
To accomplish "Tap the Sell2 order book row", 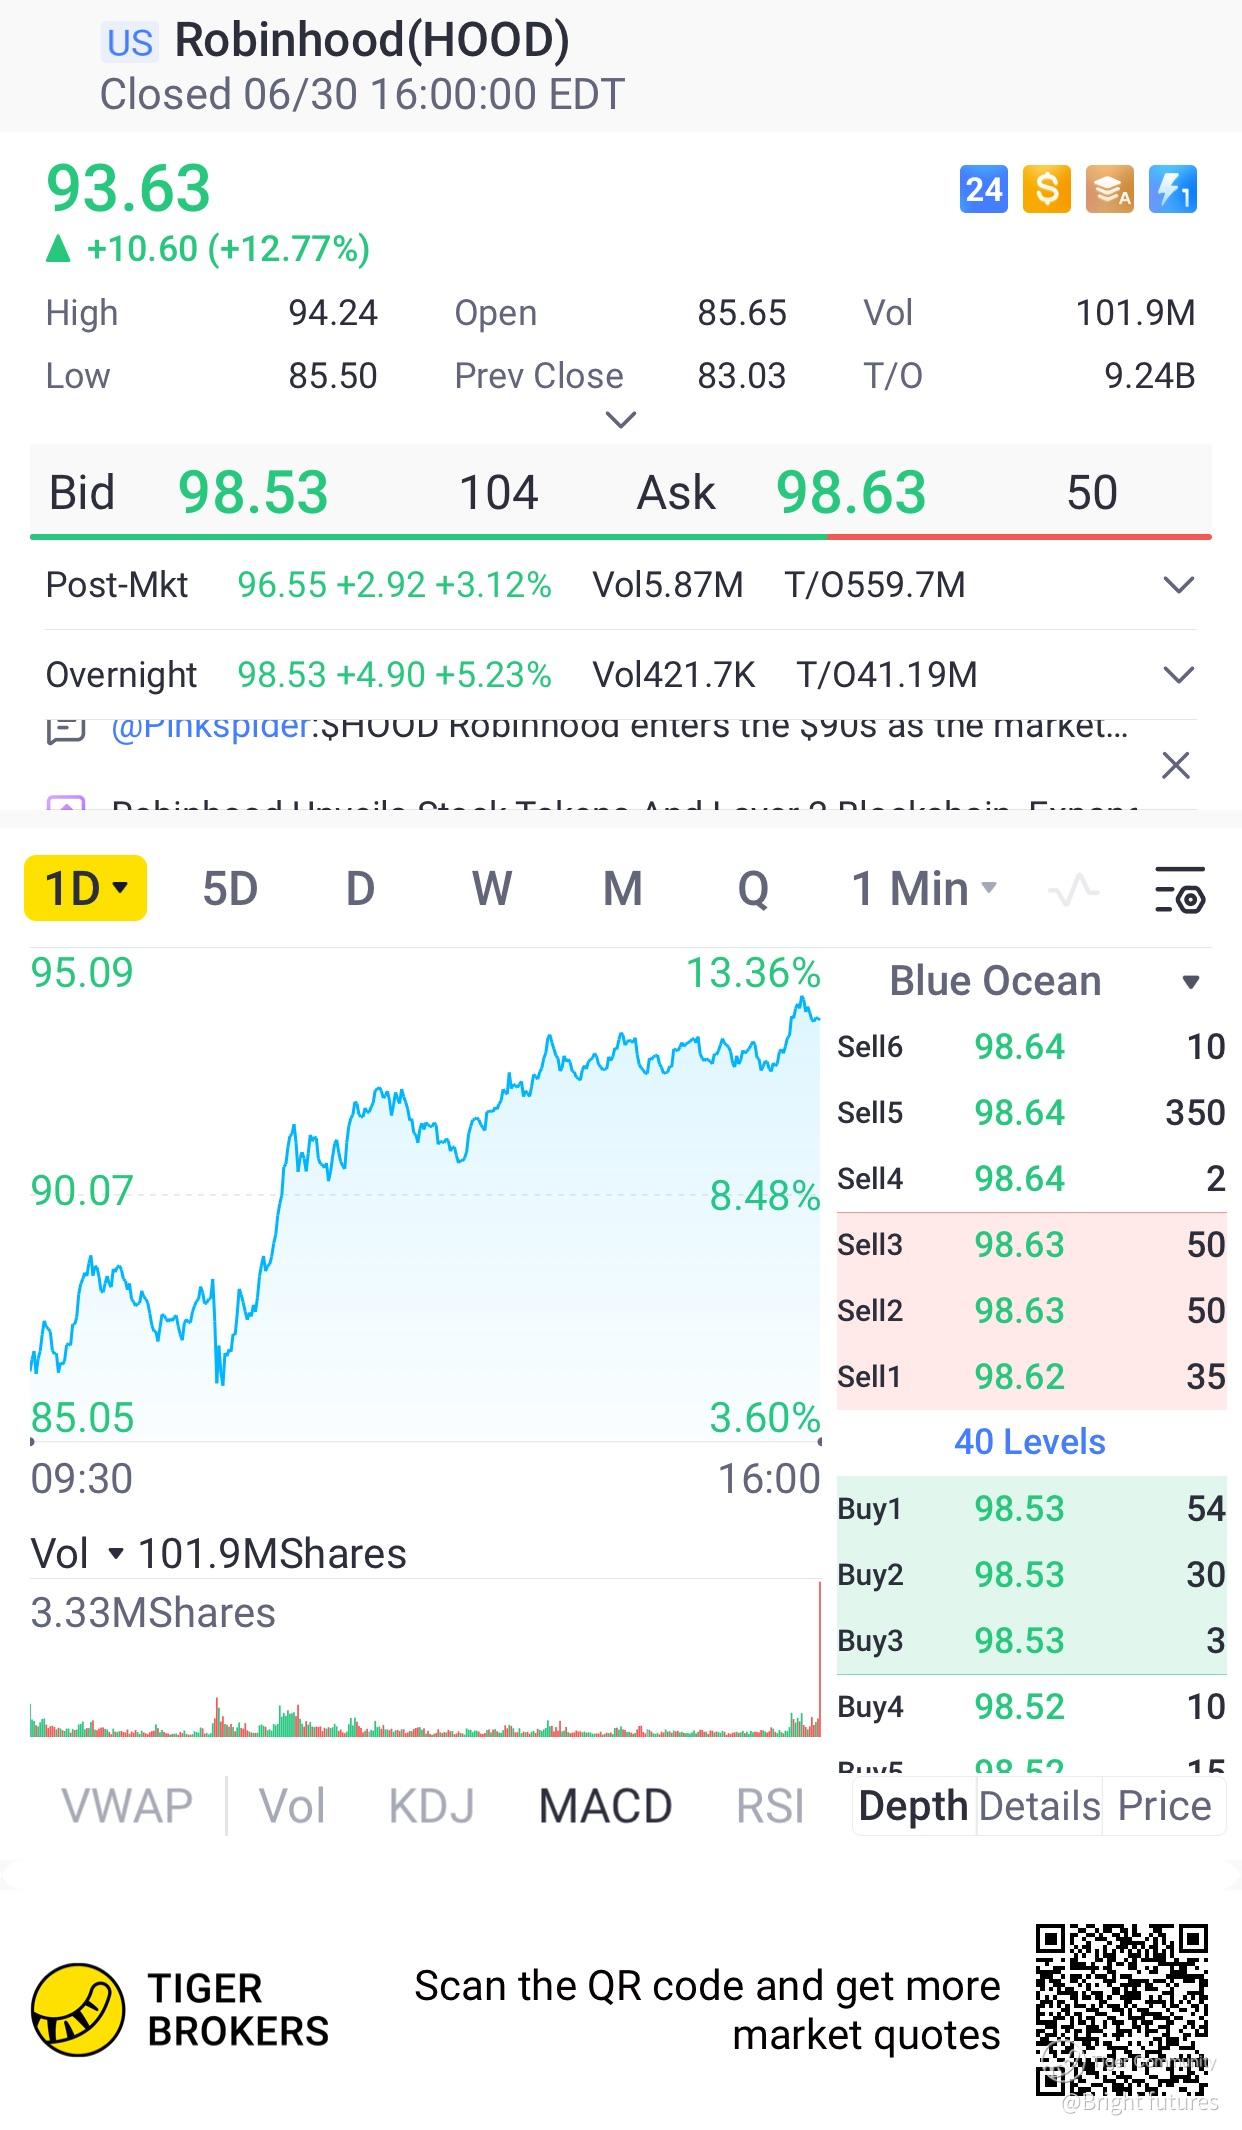I will pos(1031,1311).
